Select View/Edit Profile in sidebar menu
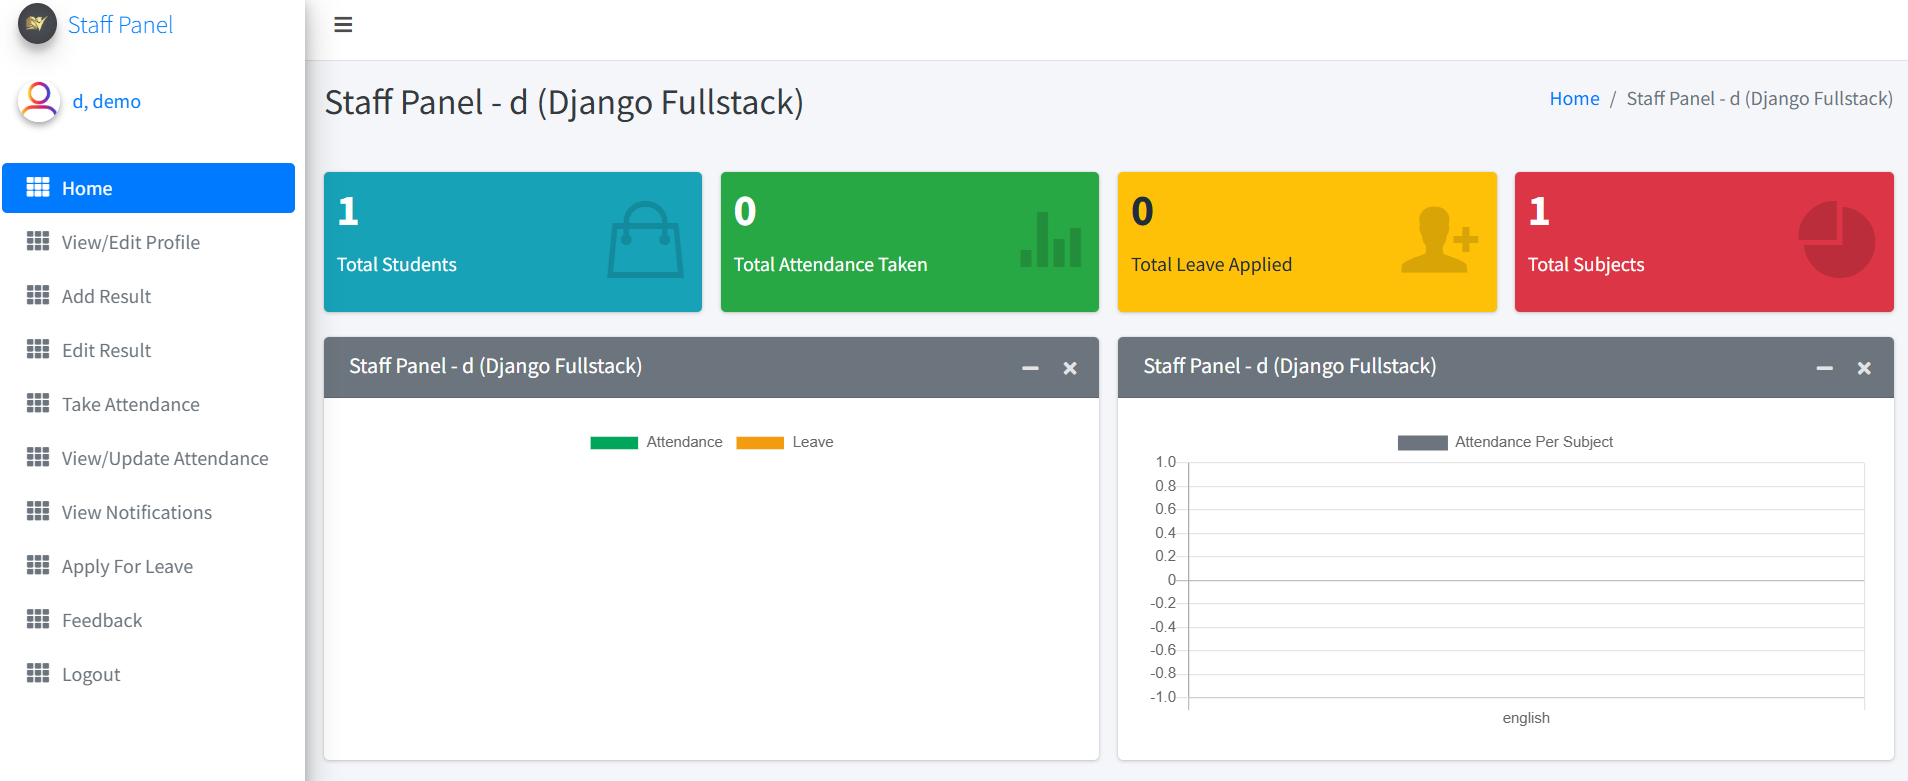Viewport: 1908px width, 781px height. tap(130, 242)
